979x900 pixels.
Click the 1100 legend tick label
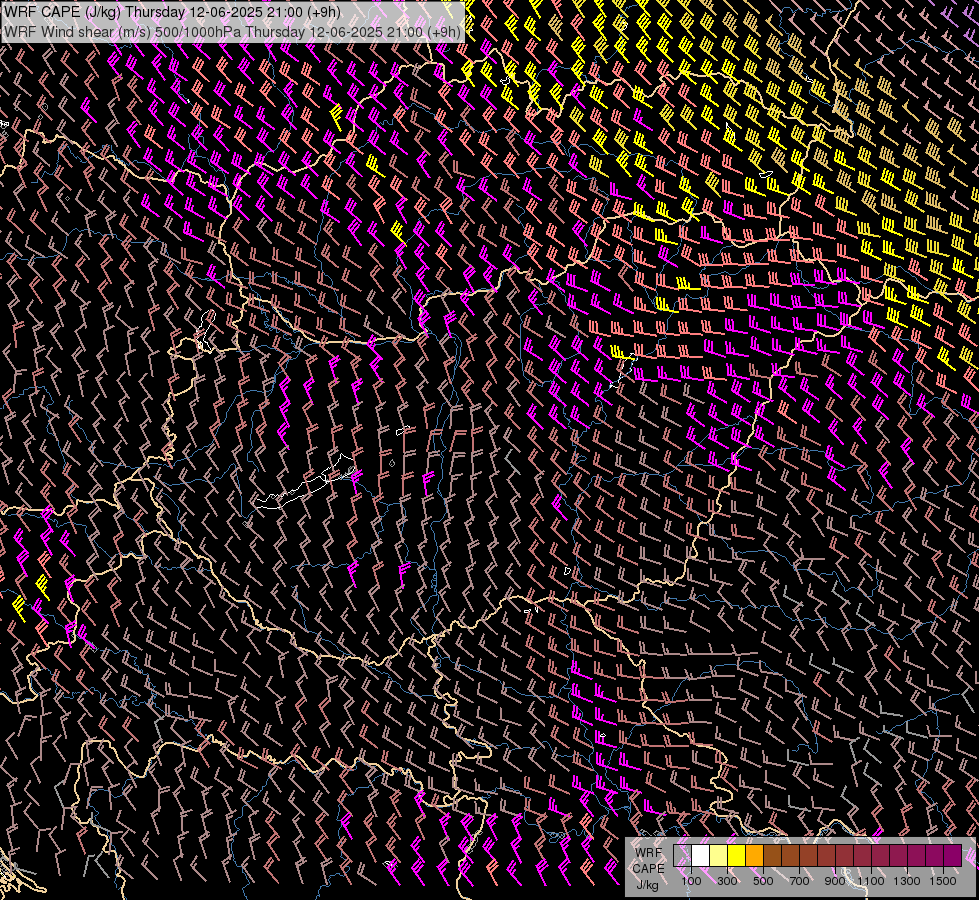[871, 881]
